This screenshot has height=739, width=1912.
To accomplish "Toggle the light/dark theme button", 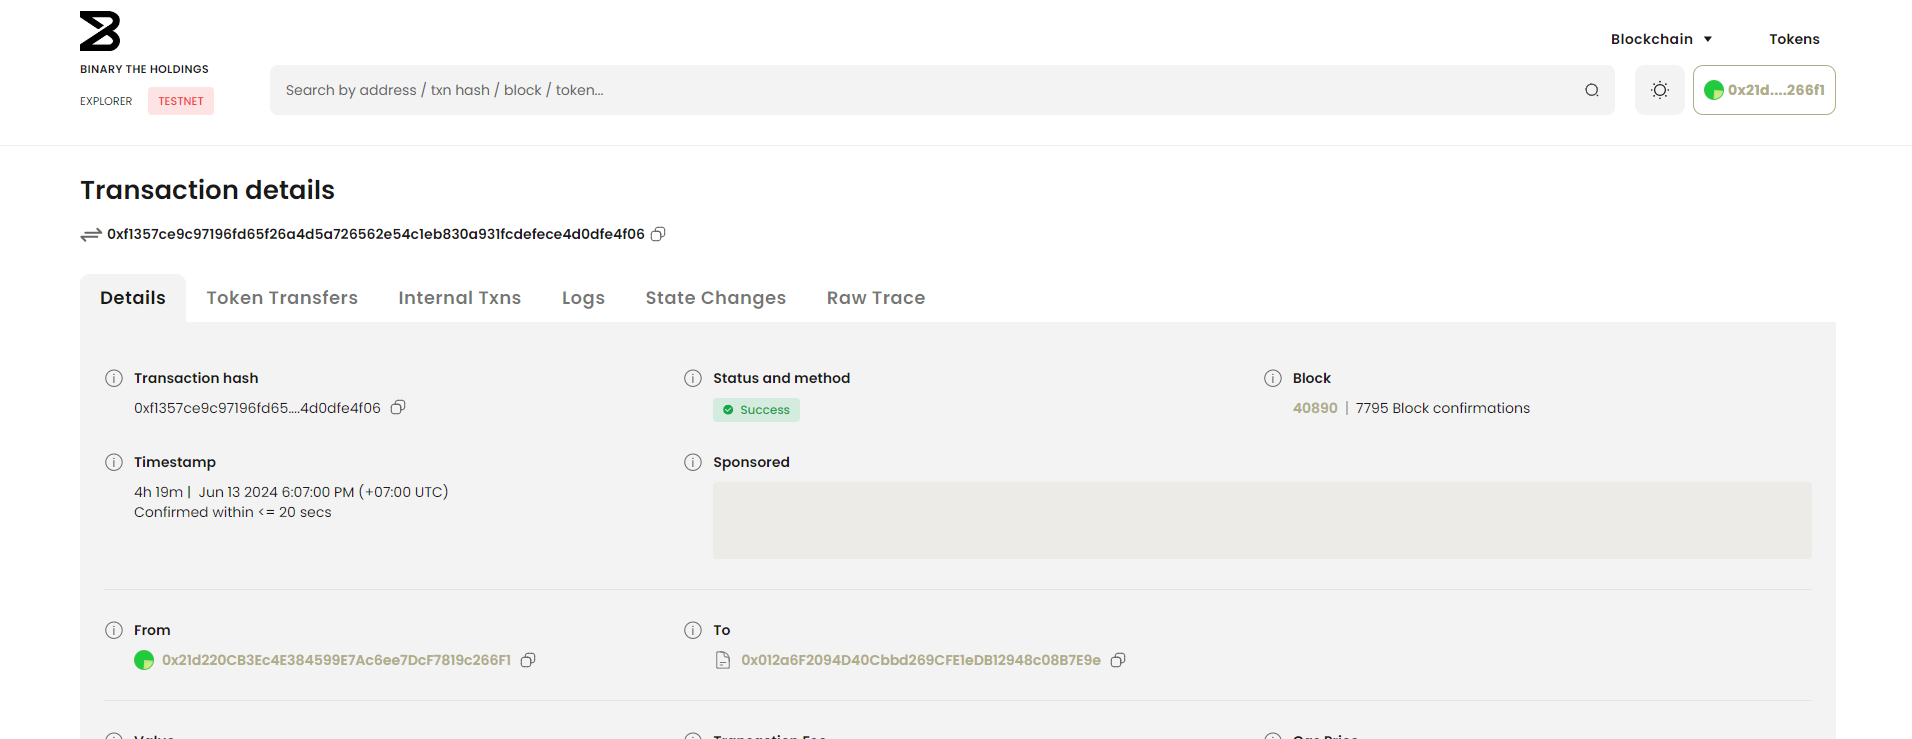I will [1659, 90].
